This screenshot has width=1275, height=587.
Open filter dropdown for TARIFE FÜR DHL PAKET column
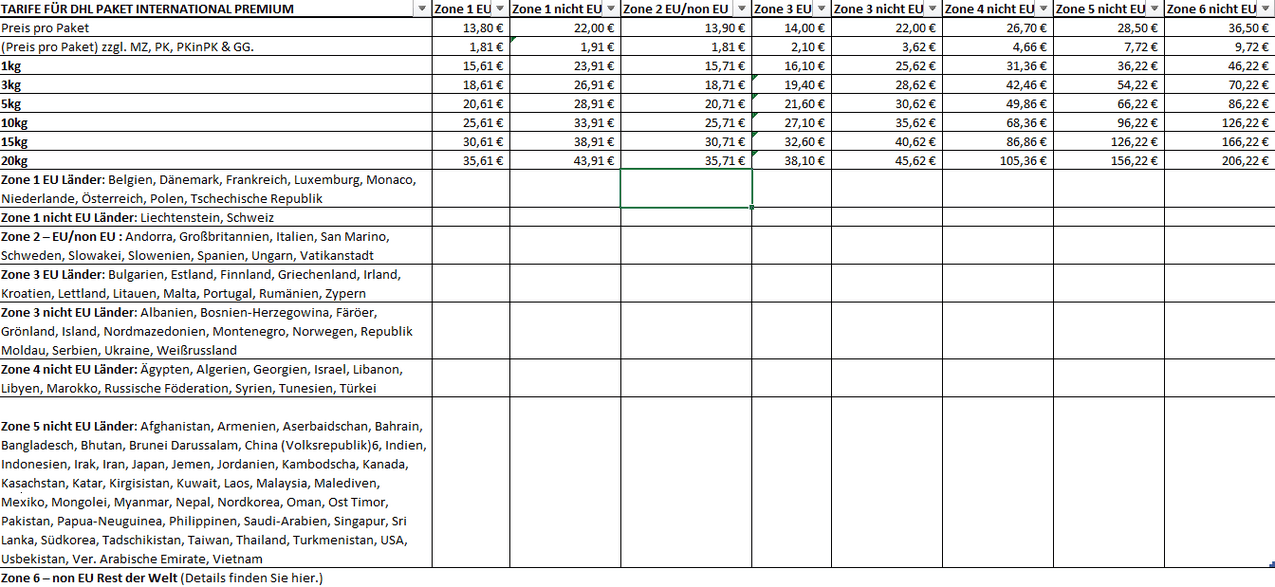(x=421, y=9)
